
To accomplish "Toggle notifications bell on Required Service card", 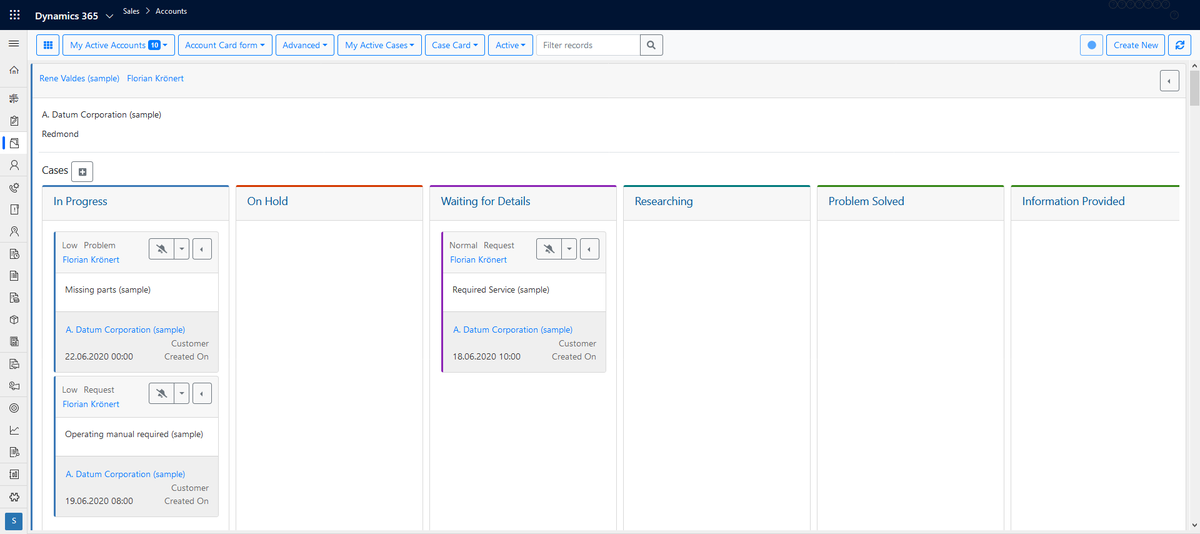I will tap(548, 249).
